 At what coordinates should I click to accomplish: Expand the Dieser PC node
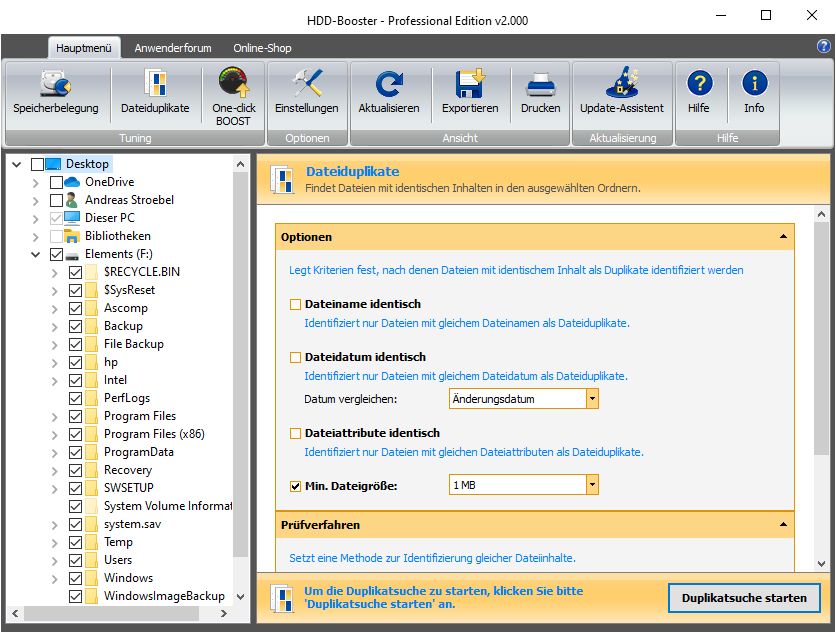(x=35, y=219)
